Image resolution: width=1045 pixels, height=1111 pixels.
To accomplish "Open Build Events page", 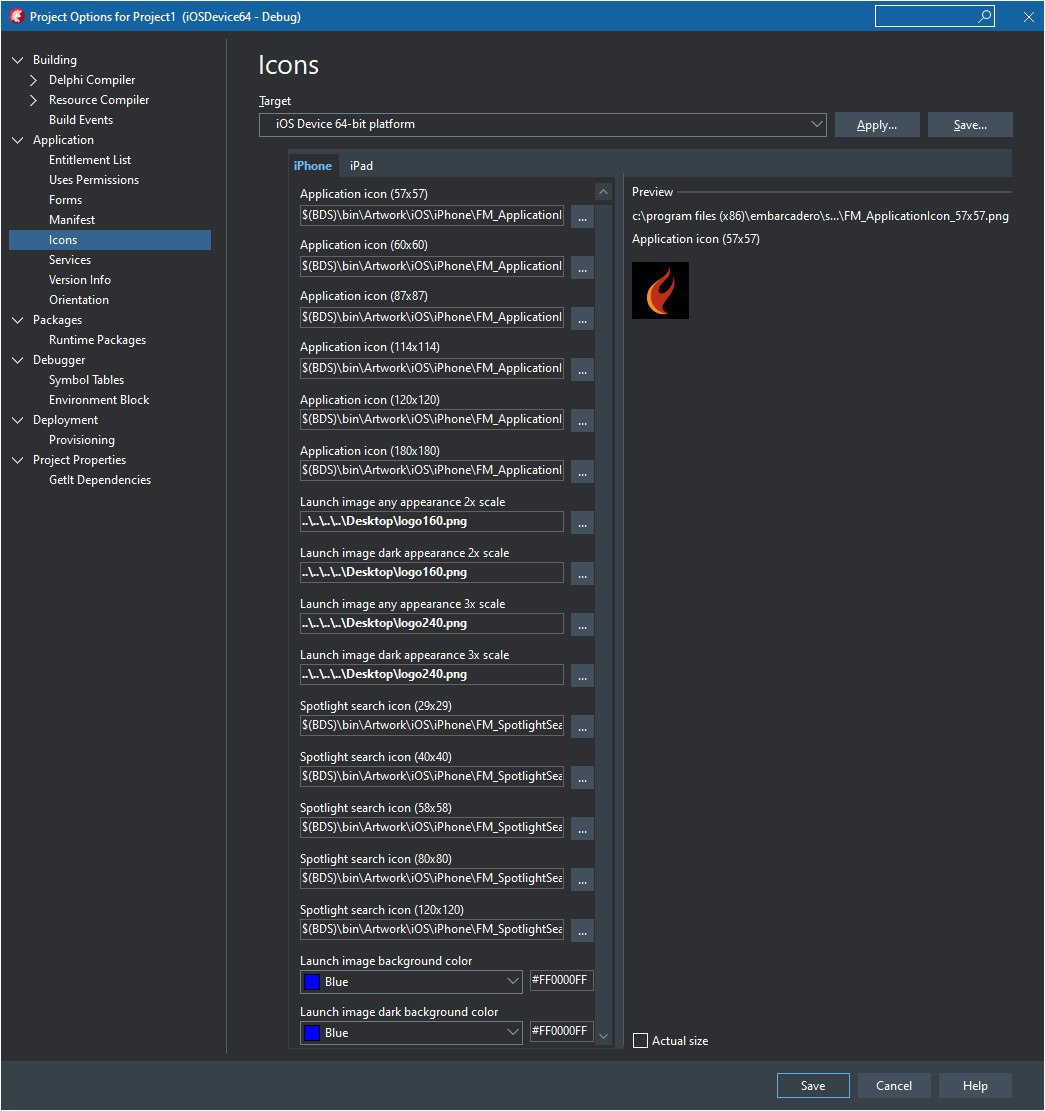I will coord(81,120).
